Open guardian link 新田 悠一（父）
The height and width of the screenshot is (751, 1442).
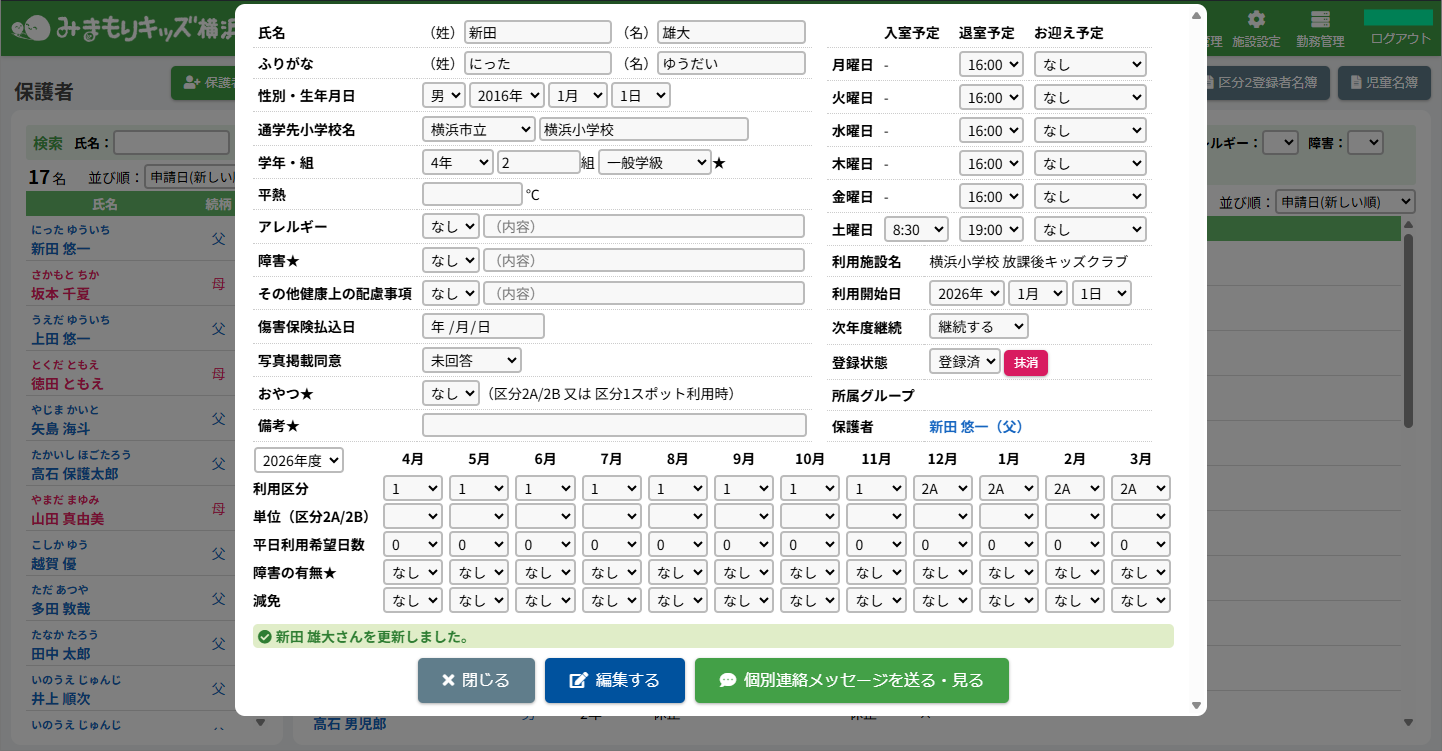tap(975, 427)
